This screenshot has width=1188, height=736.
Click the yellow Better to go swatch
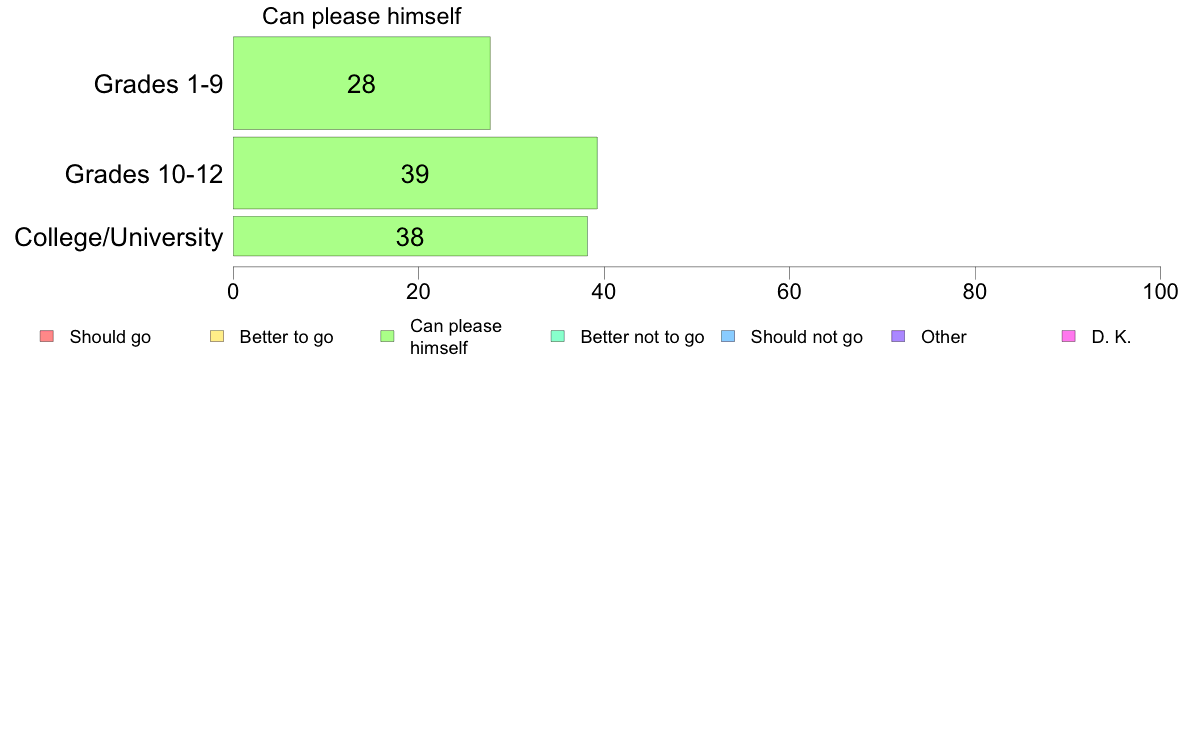(217, 337)
